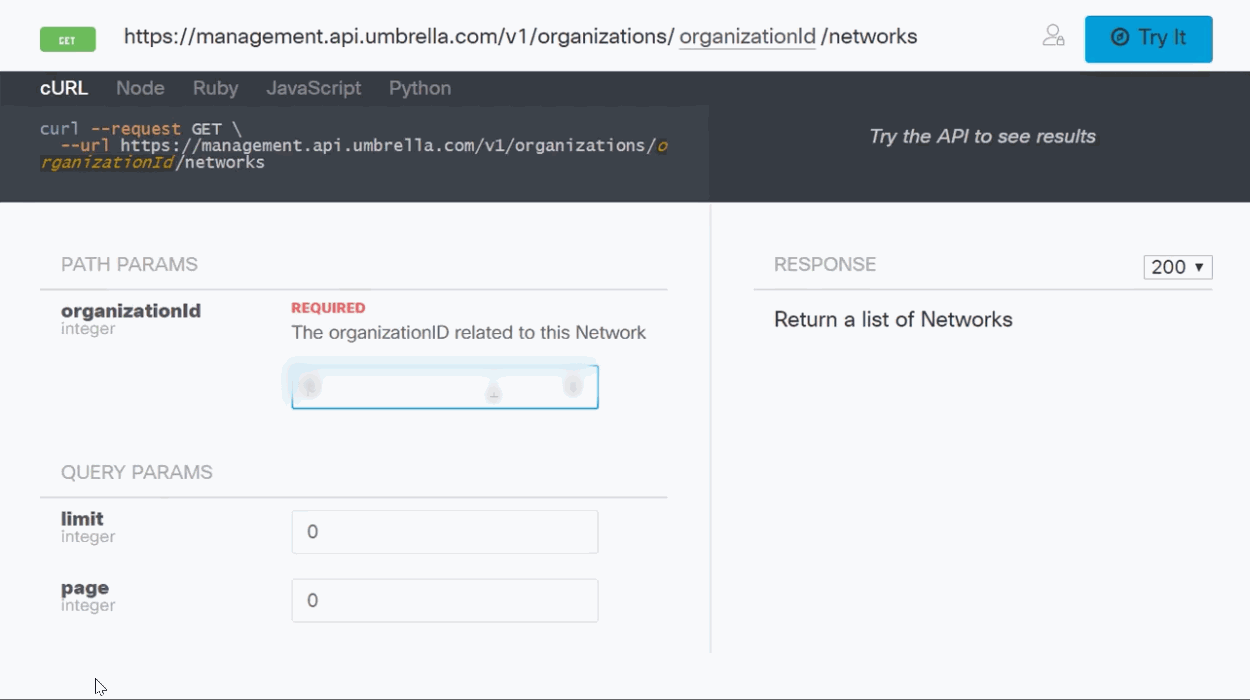Viewport: 1250px width, 700px height.
Task: Click the 'Try the API to see results' panel
Action: (x=982, y=137)
